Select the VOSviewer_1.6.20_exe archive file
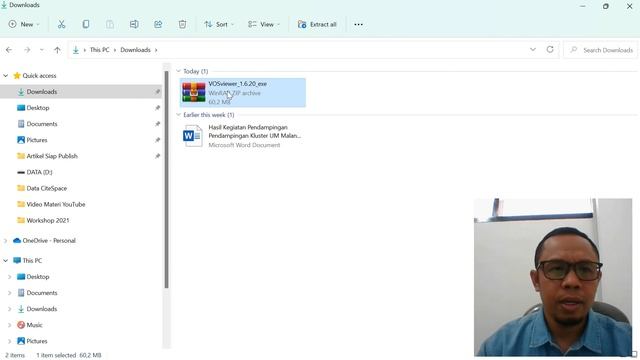Viewport: 640px width, 360px height. [x=243, y=93]
